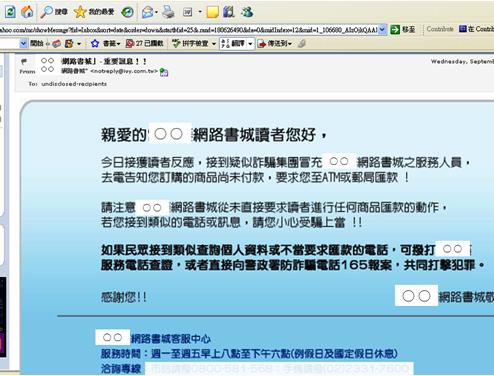This screenshot has height=376, width=494.
Task: Open the 傳送到 send-to menu
Action: pyautogui.click(x=275, y=44)
